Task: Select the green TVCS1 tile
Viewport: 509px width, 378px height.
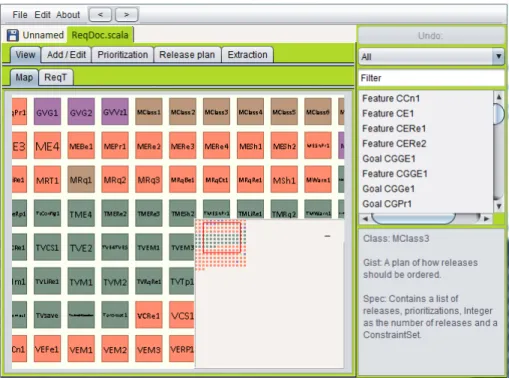Action: pos(47,248)
